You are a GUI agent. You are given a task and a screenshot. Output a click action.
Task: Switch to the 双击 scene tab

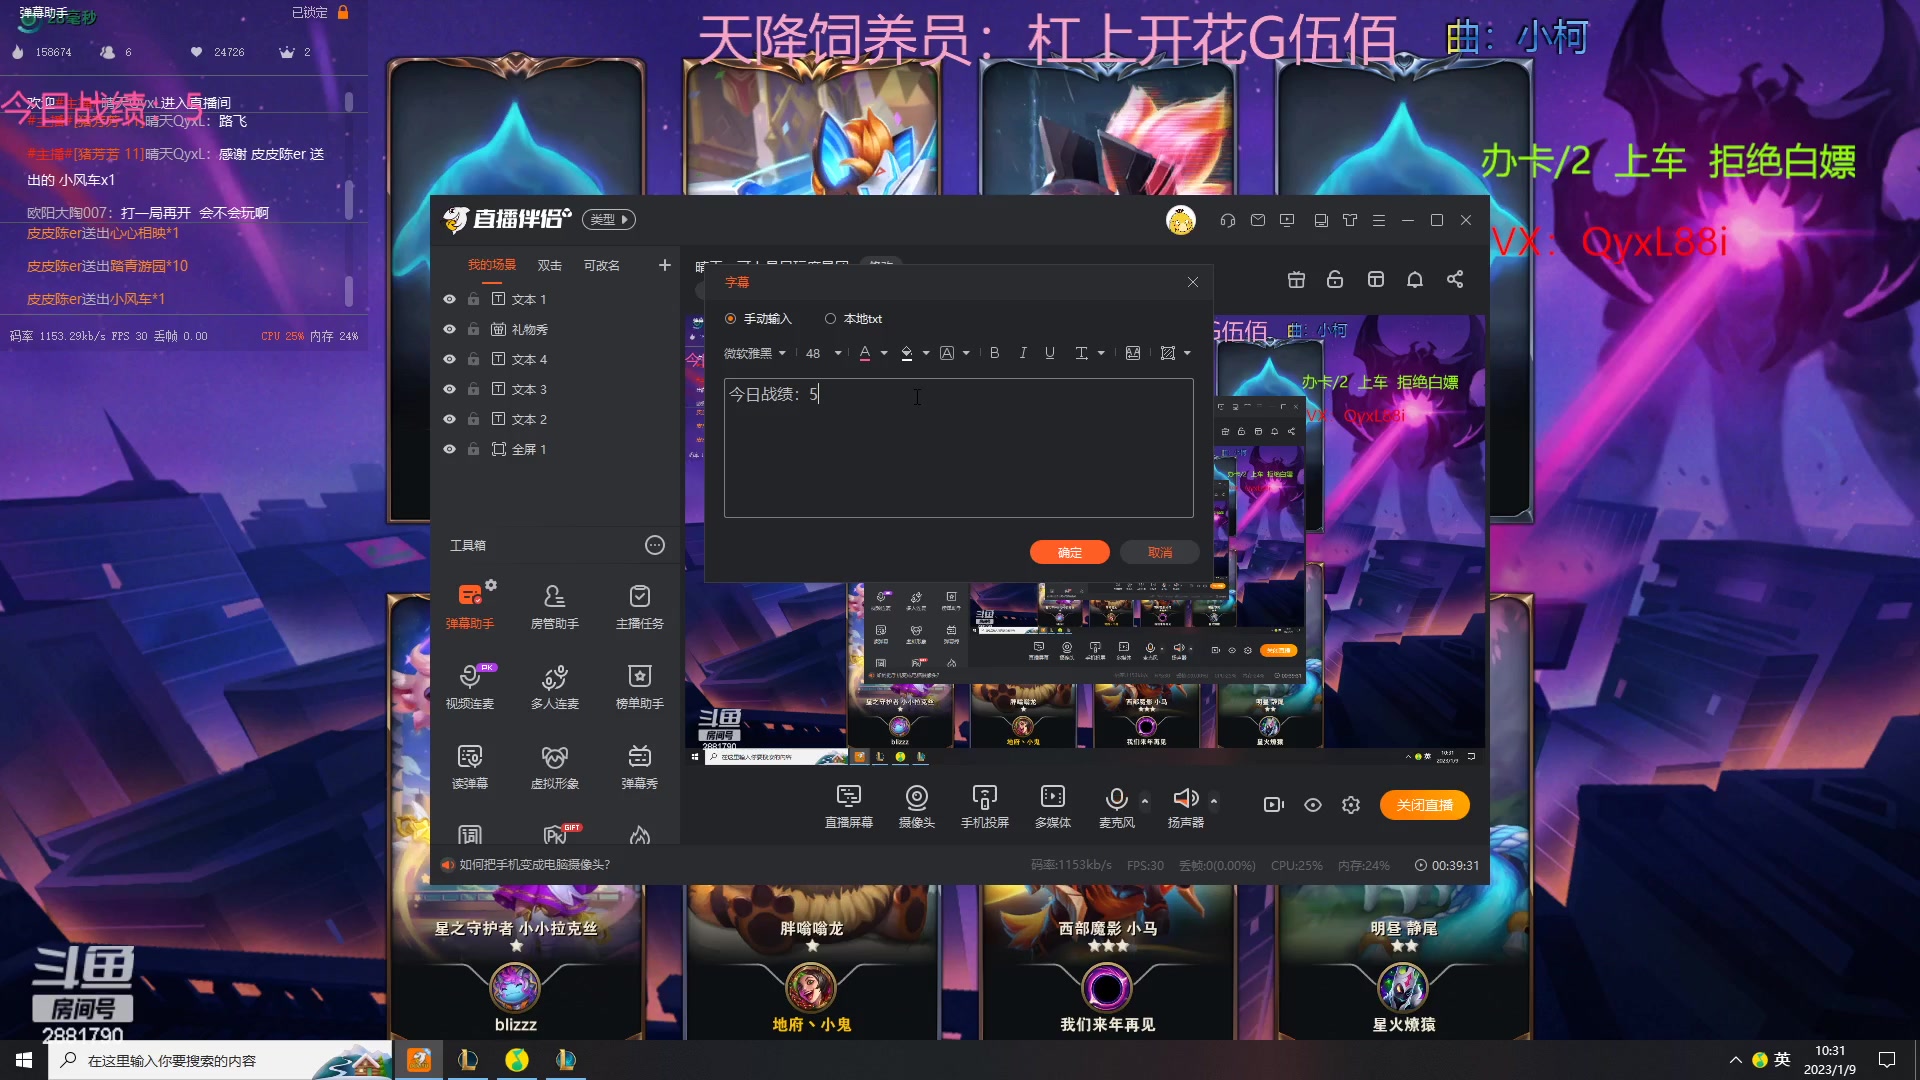click(x=549, y=265)
